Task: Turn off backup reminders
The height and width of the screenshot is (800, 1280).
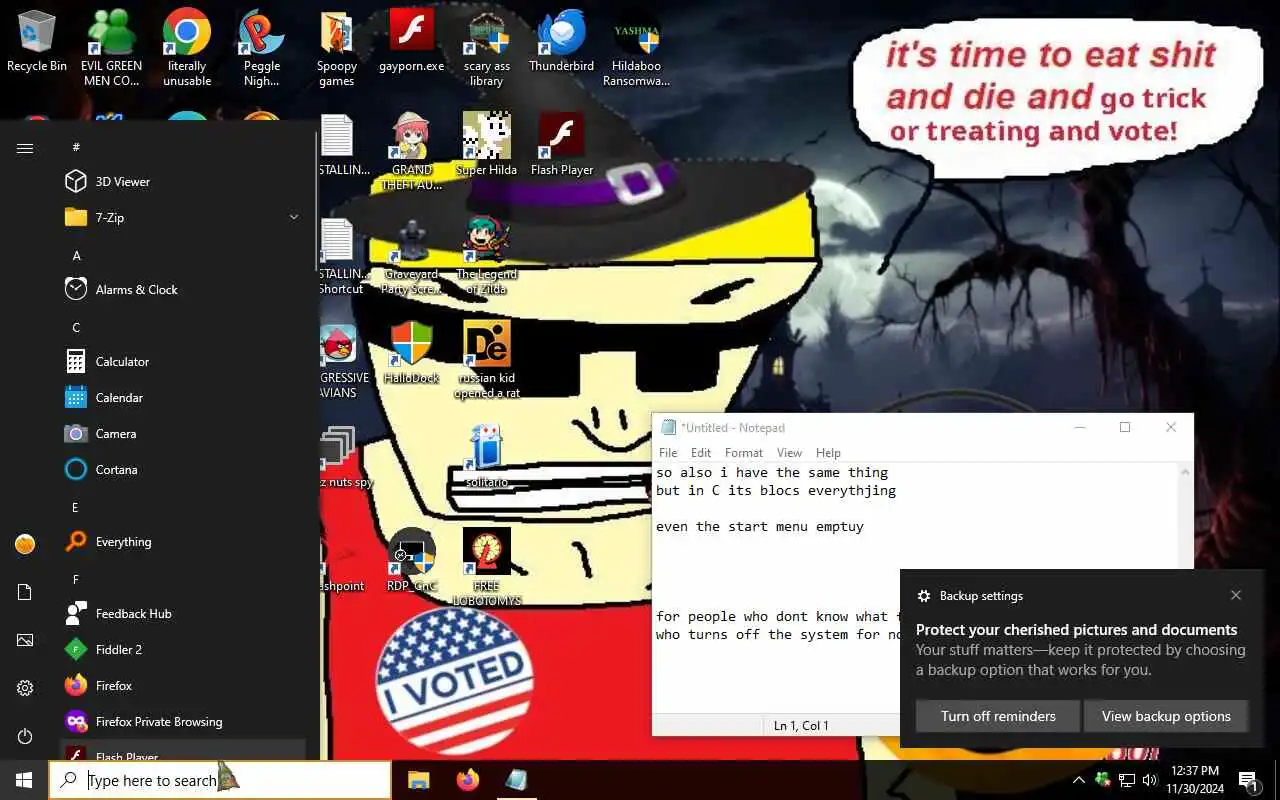Action: tap(998, 716)
